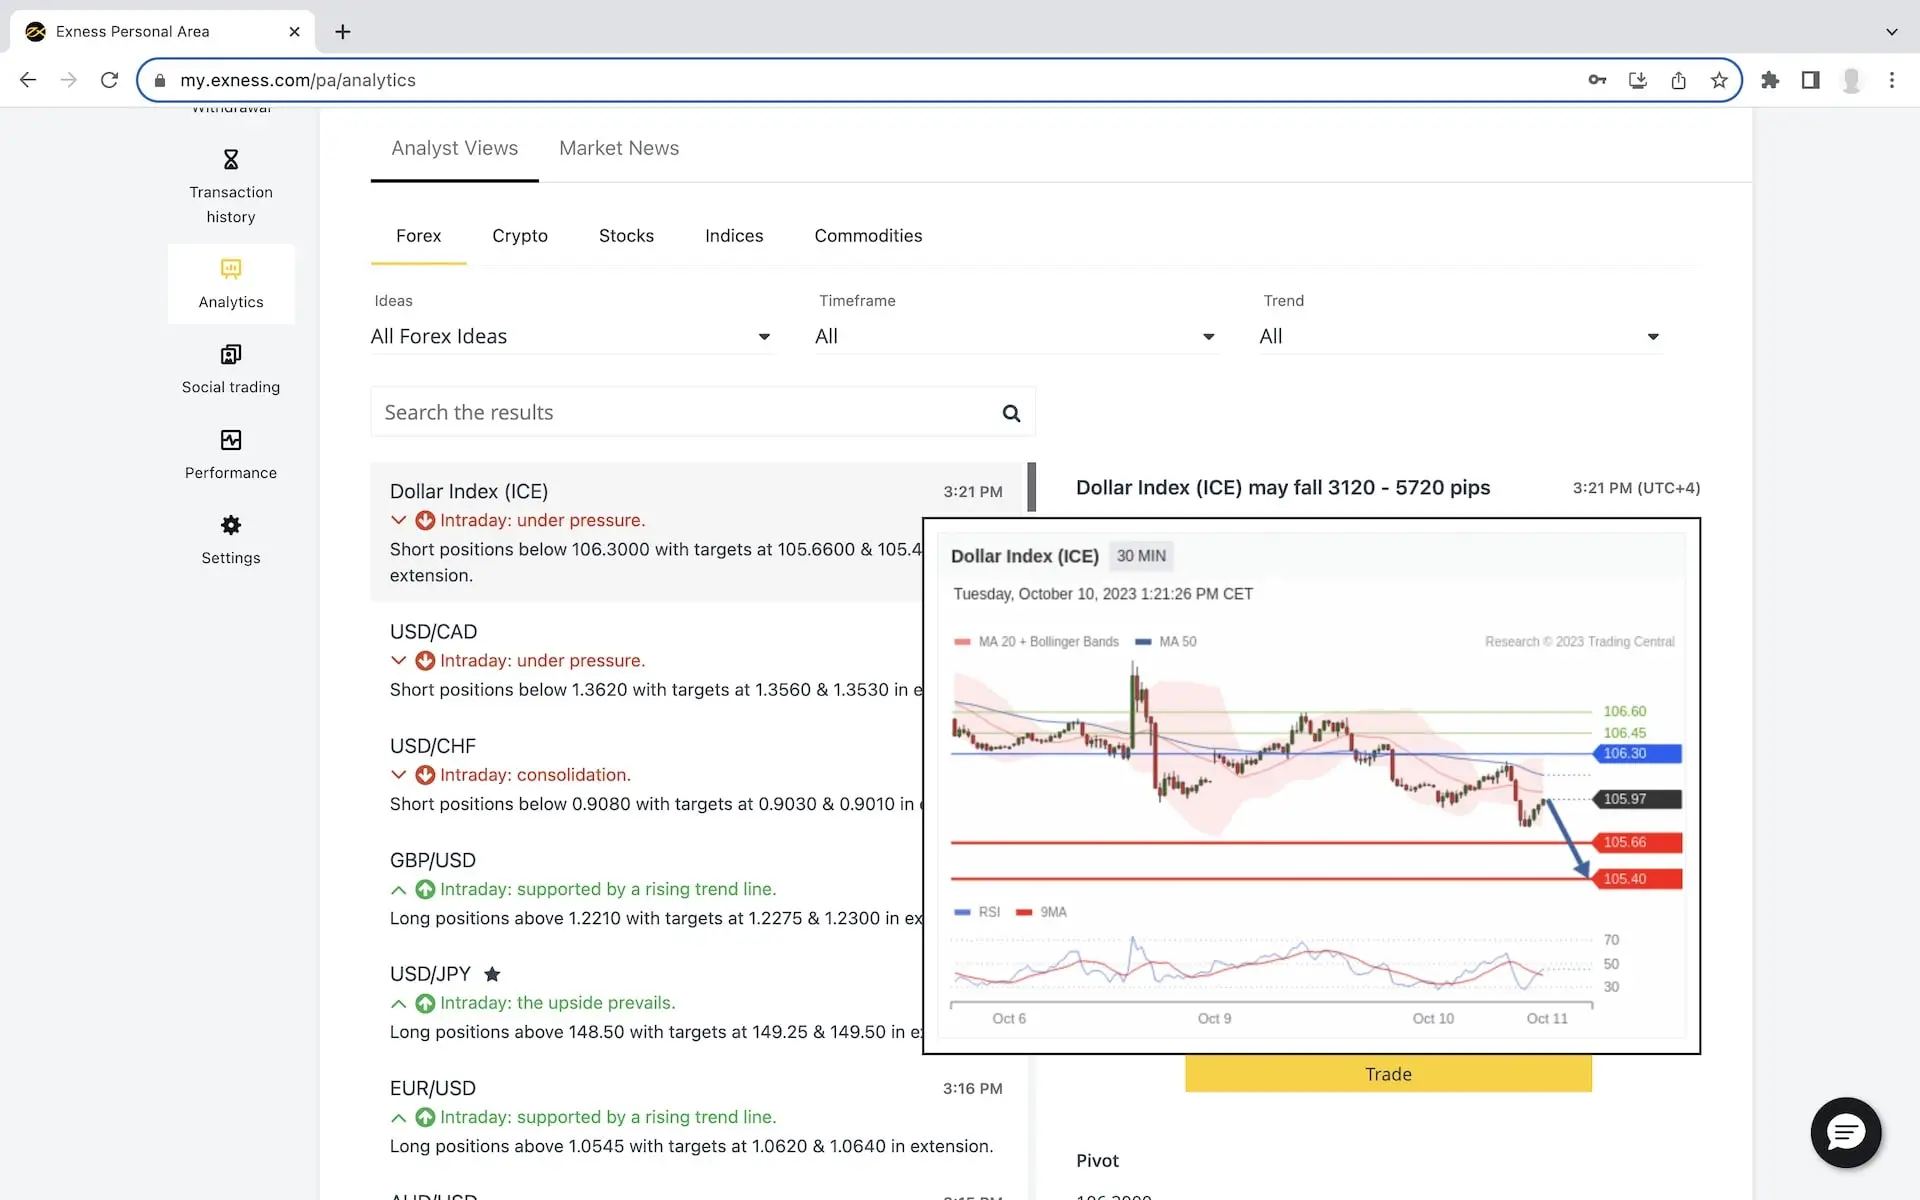
Task: Select the Commodities tab
Action: (868, 236)
